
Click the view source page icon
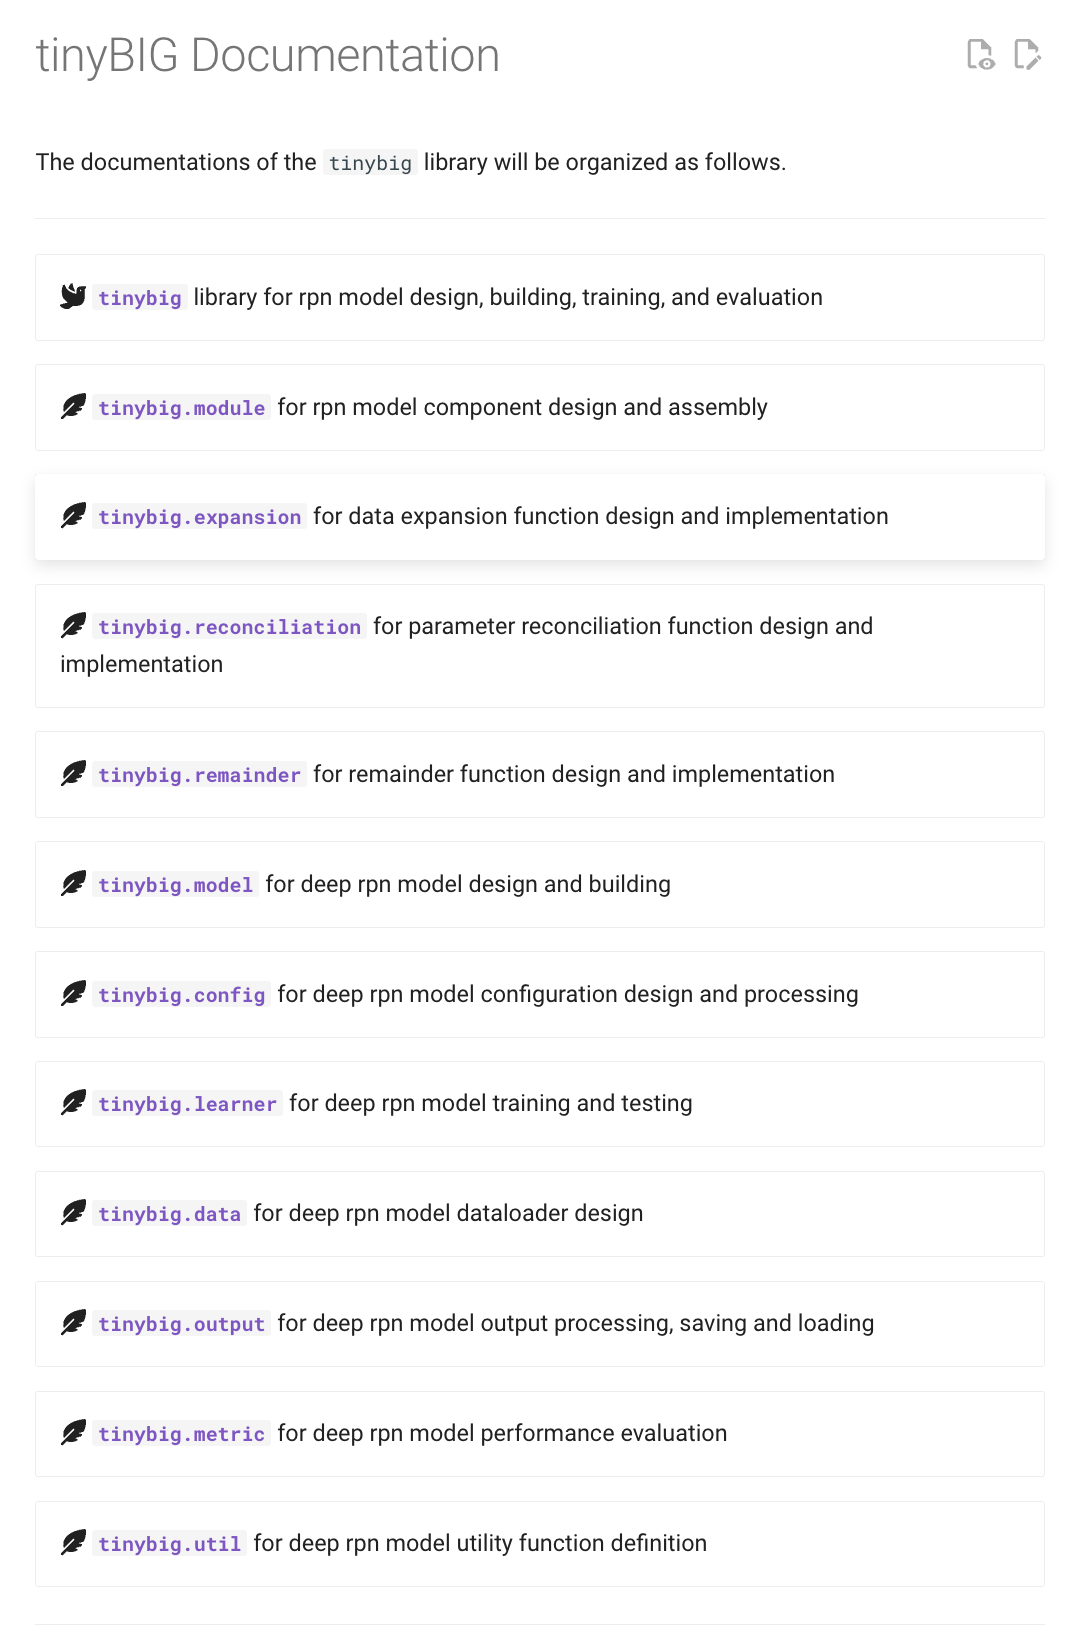(x=980, y=55)
